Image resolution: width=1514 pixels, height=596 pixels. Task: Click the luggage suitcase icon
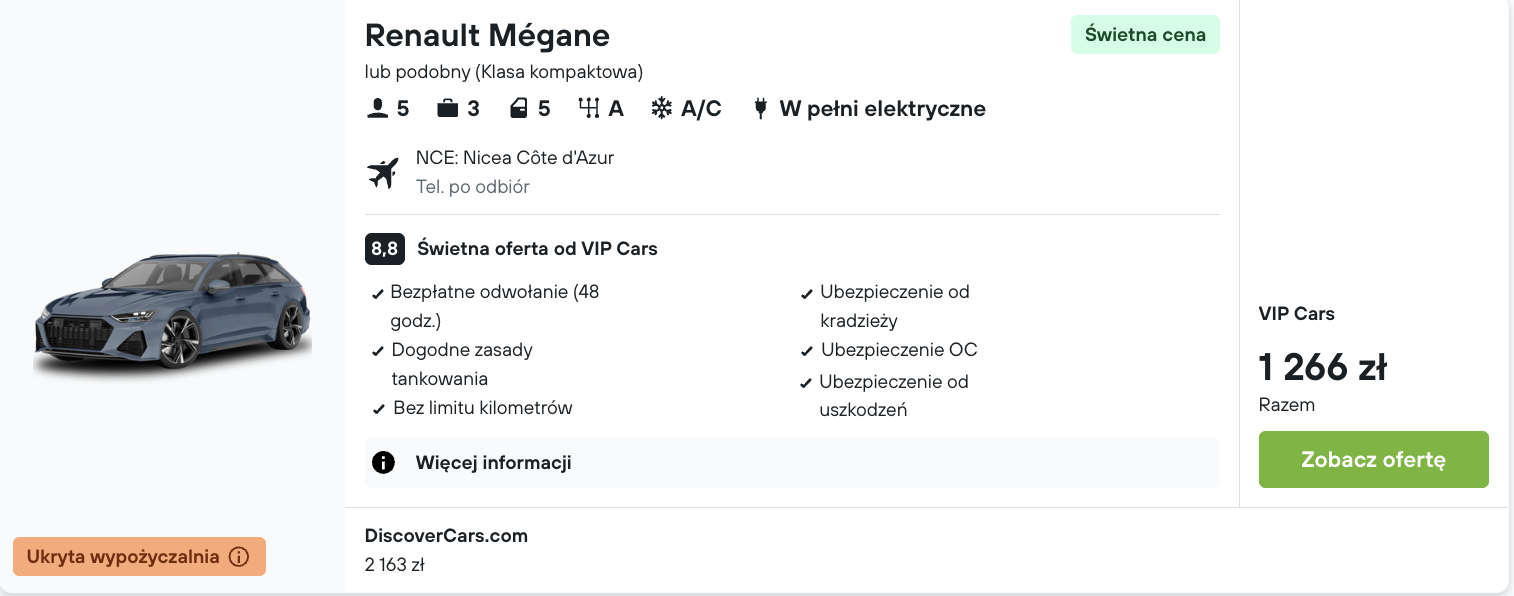tap(447, 108)
